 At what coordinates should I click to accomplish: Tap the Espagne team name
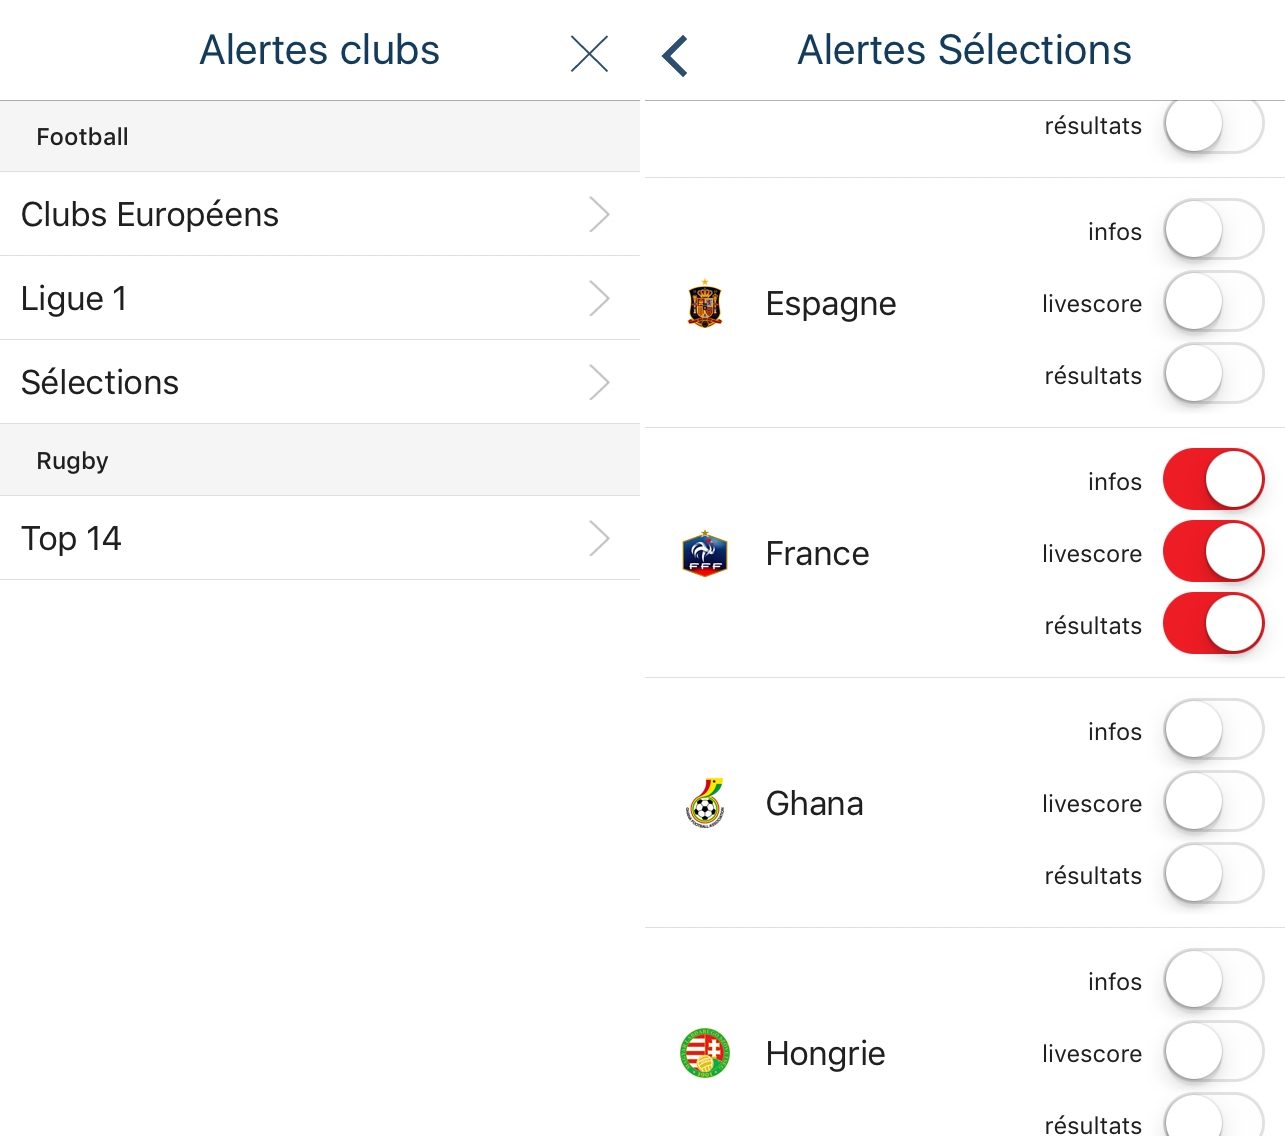click(x=831, y=304)
